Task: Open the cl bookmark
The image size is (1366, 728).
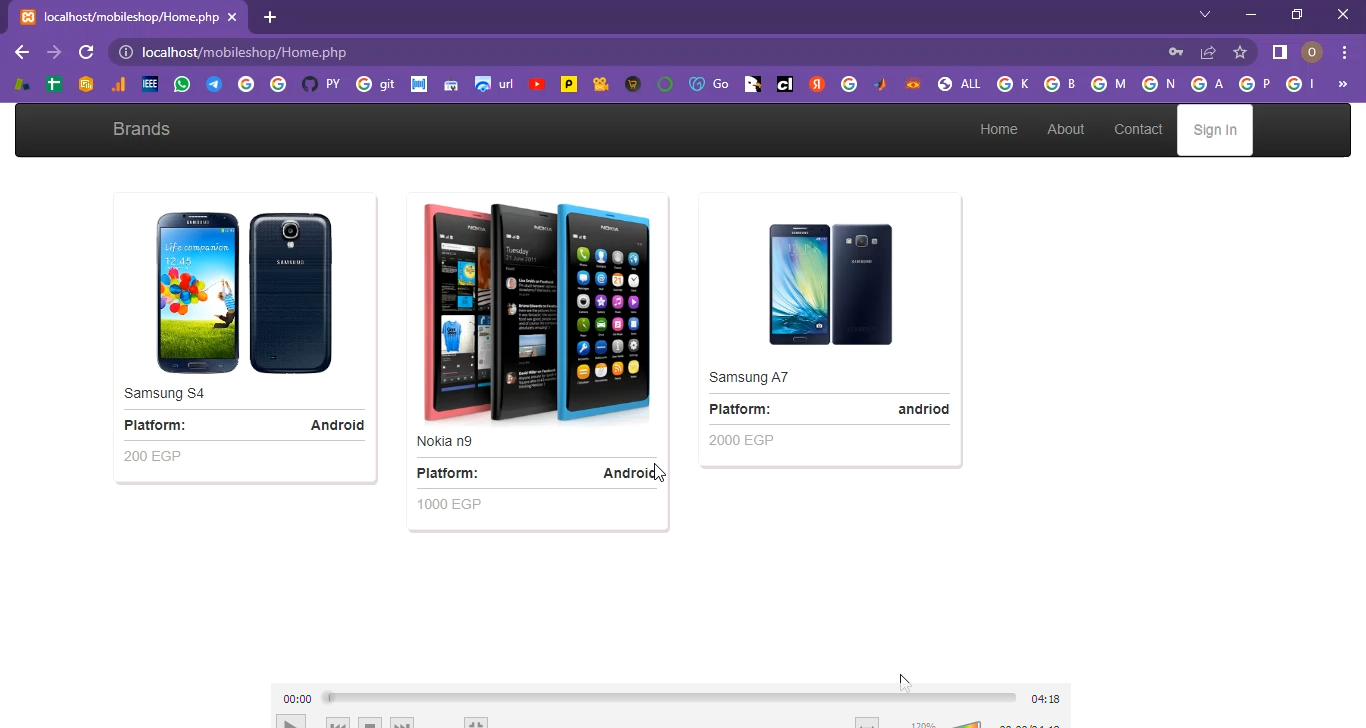Action: coord(785,85)
